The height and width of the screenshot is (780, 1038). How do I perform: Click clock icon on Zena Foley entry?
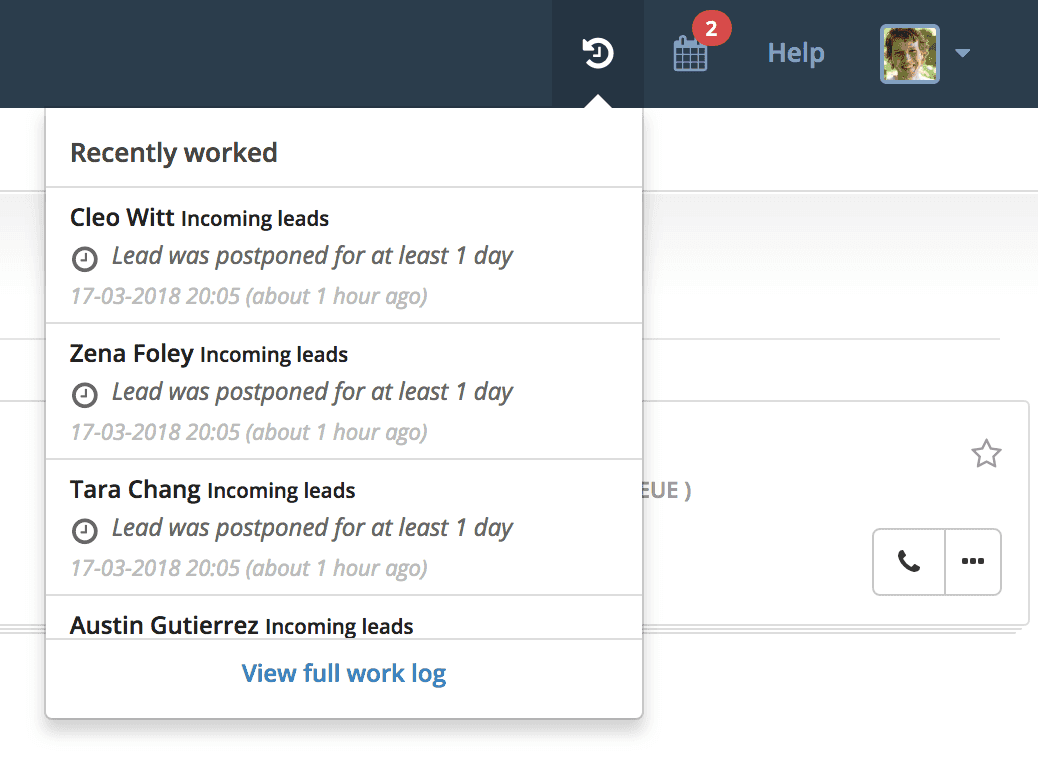pos(85,395)
